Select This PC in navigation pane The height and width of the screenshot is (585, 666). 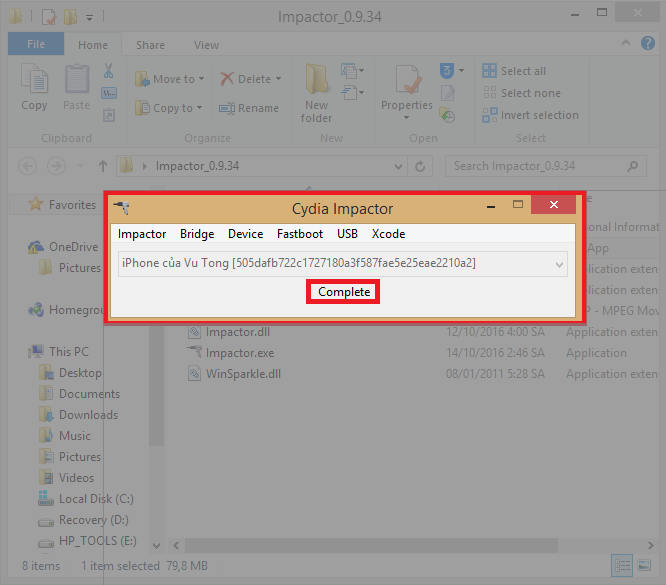pos(59,352)
